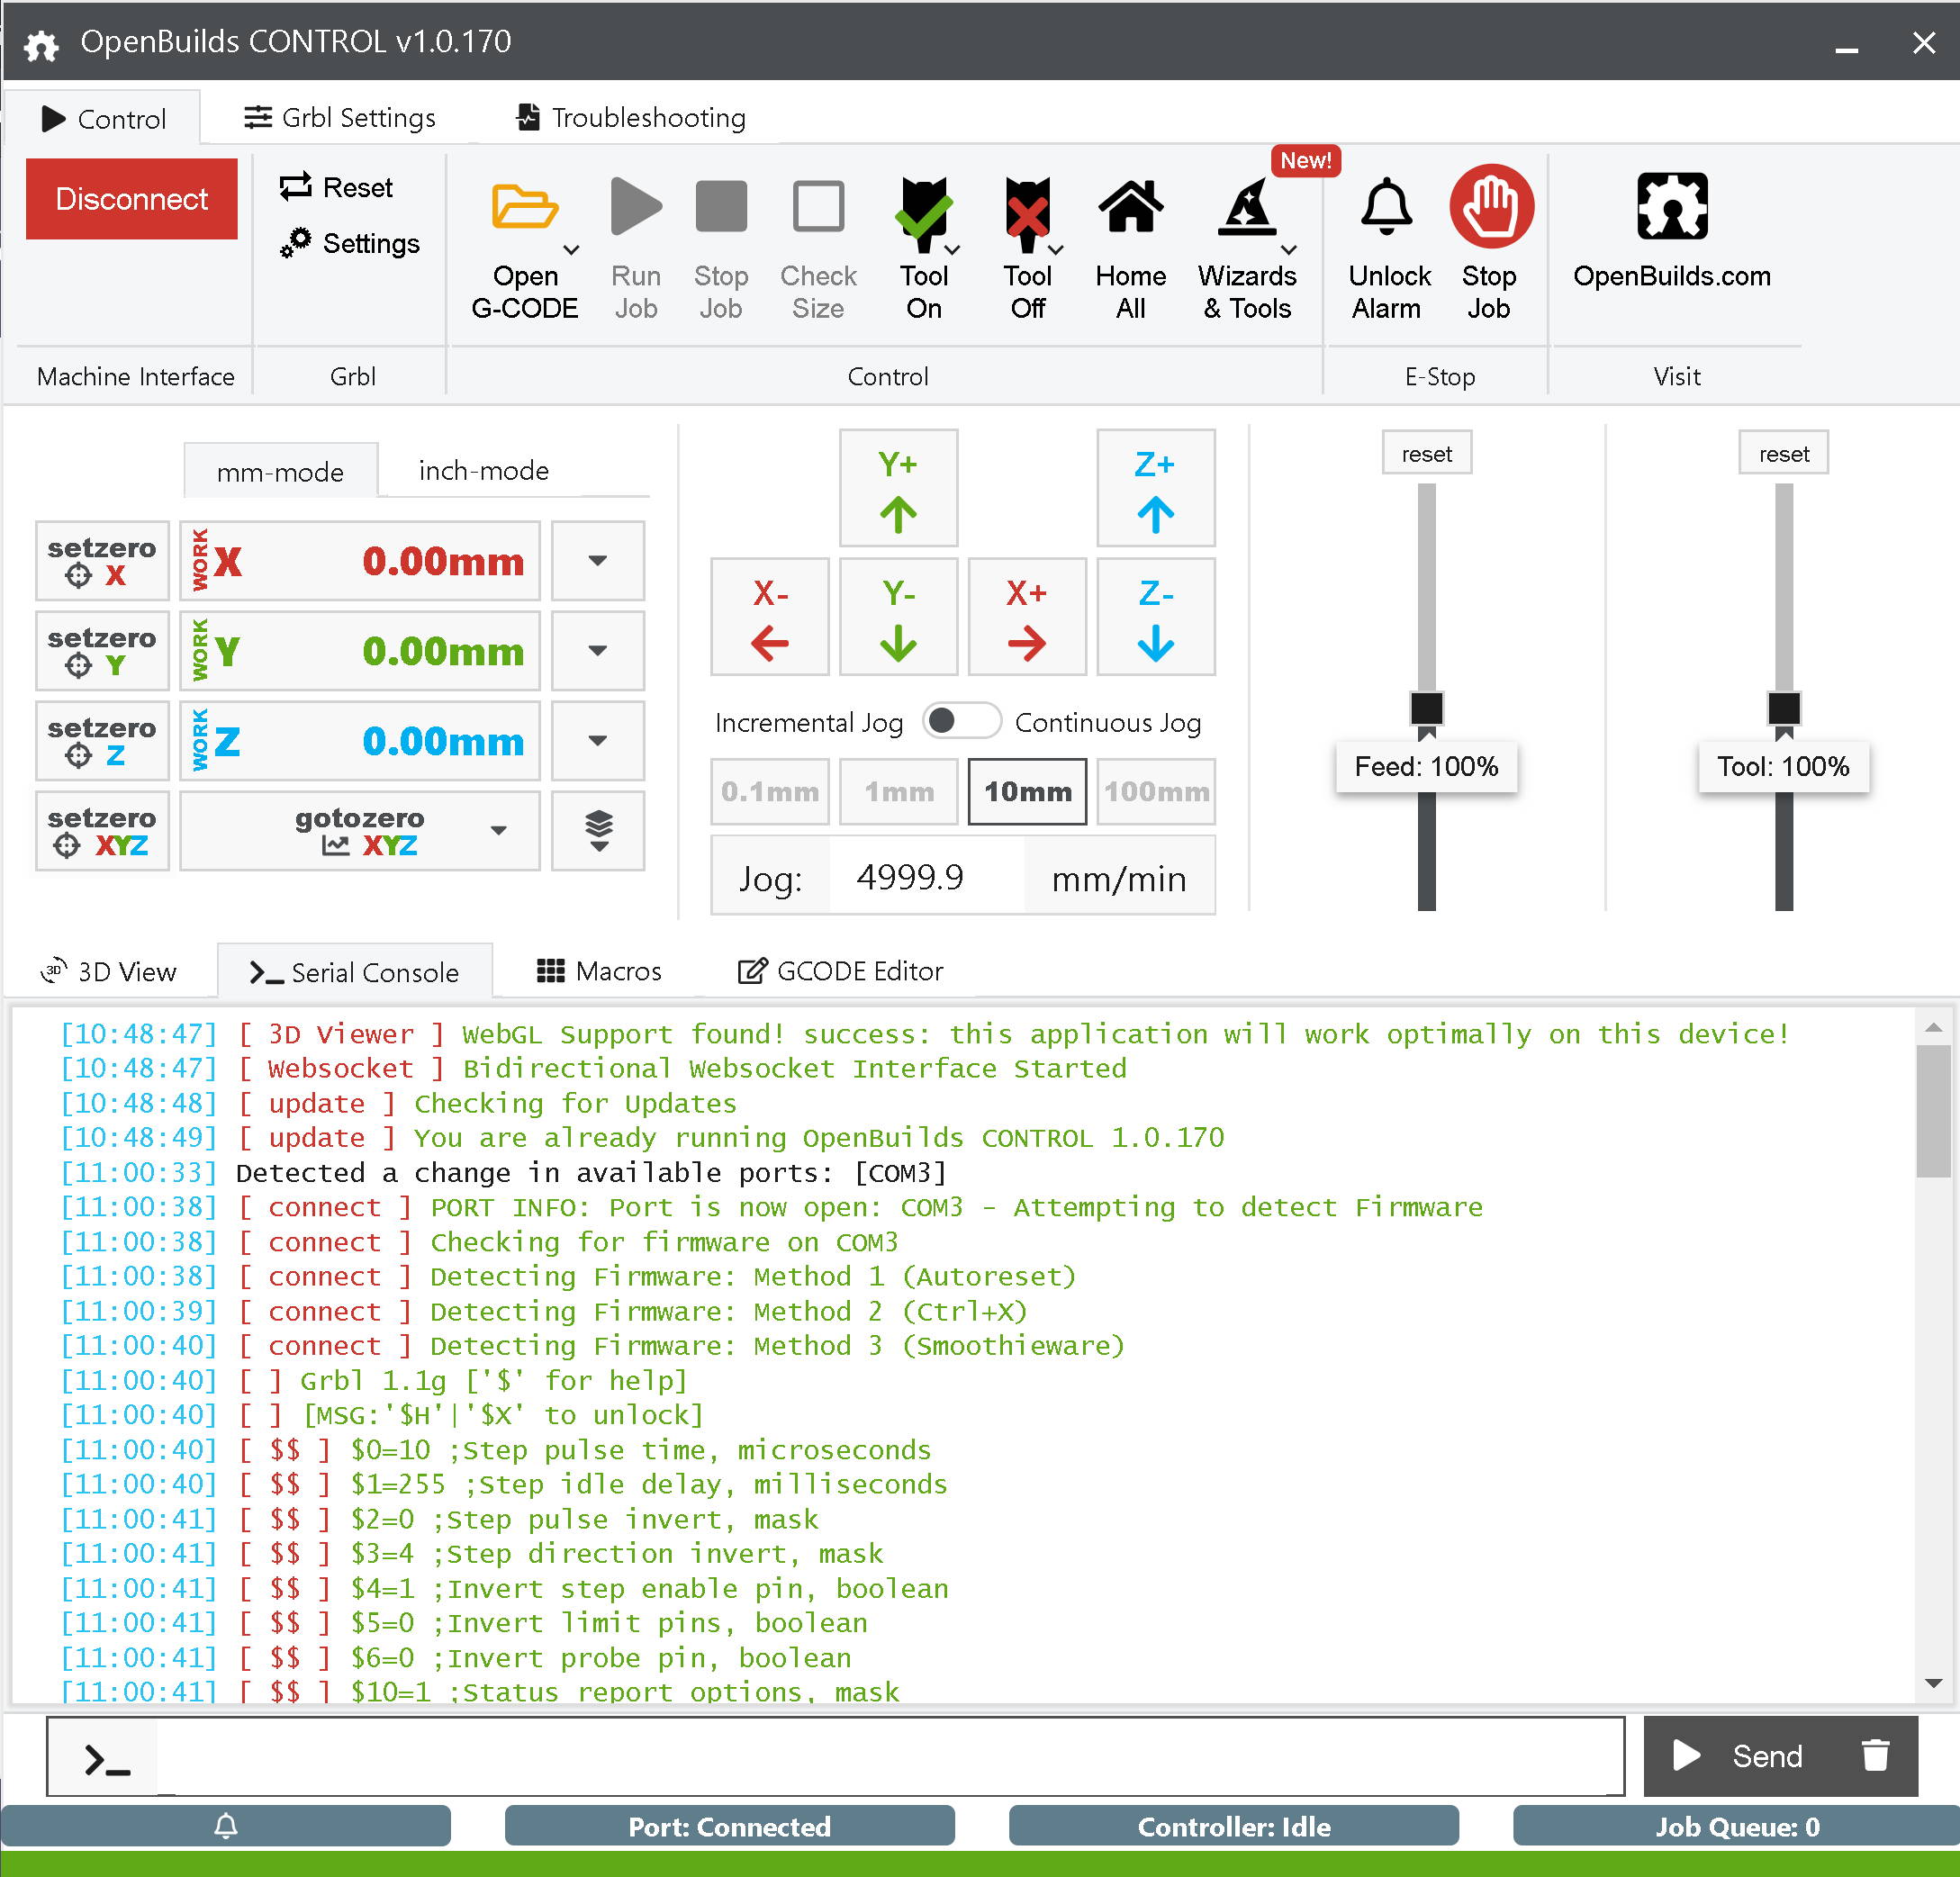Select 100mm jog step
This screenshot has height=1877, width=1960.
pos(1156,791)
